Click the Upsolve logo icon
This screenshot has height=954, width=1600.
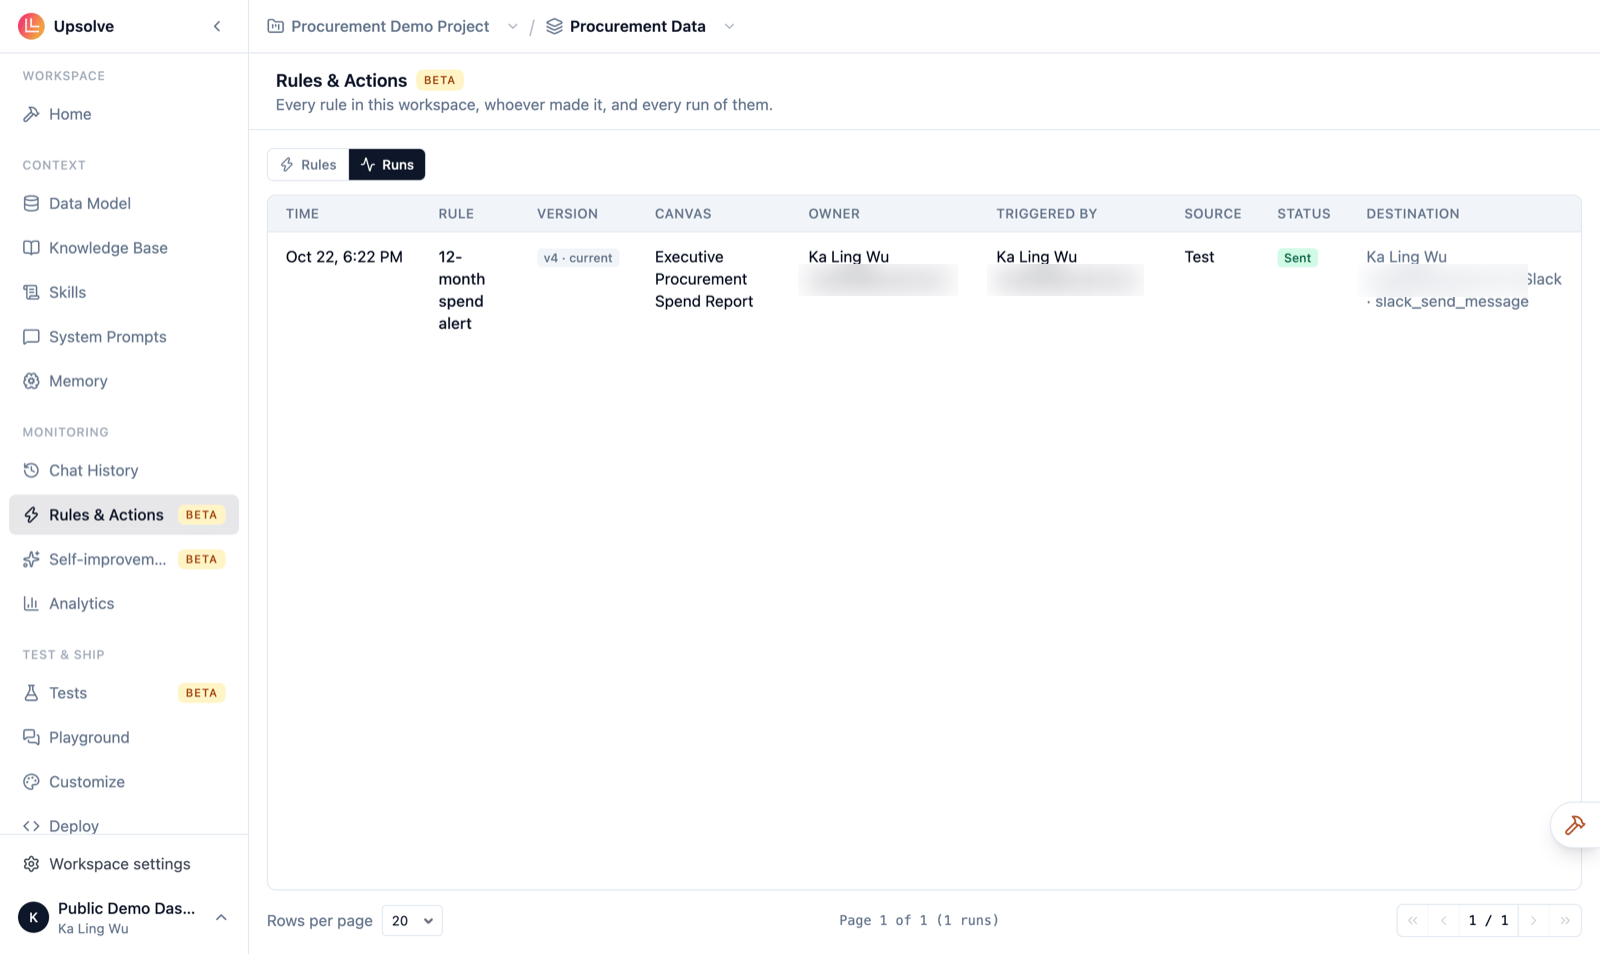click(31, 26)
